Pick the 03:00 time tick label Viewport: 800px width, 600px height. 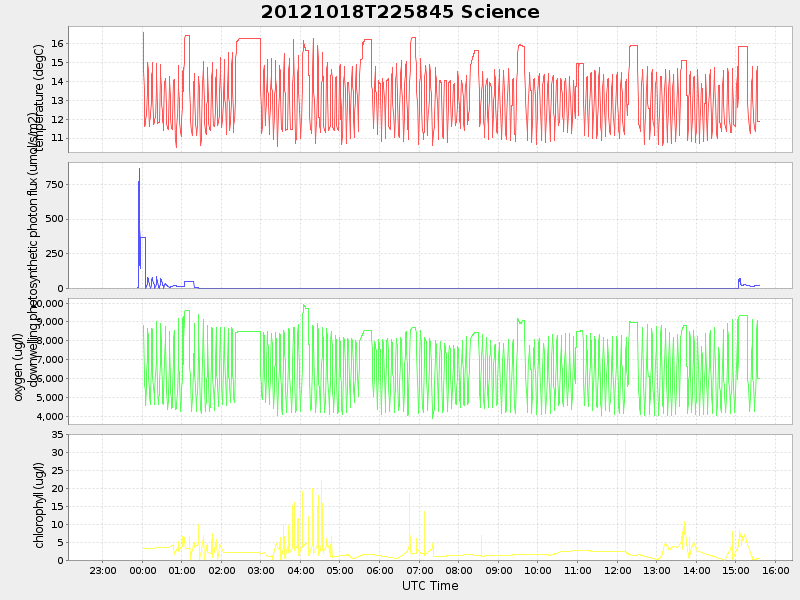click(x=261, y=571)
